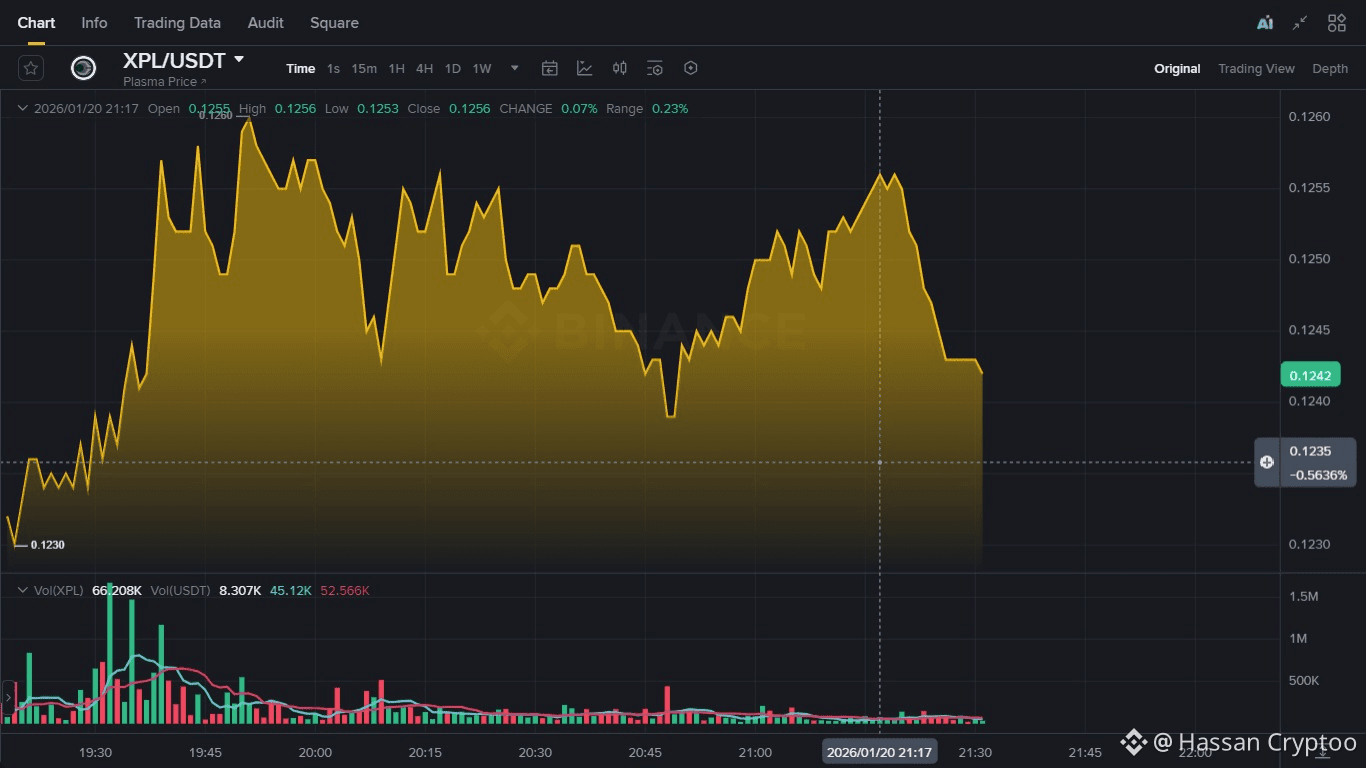Collapse the volume indicator legend chevron
Image resolution: width=1366 pixels, height=768 pixels.
tap(22, 590)
